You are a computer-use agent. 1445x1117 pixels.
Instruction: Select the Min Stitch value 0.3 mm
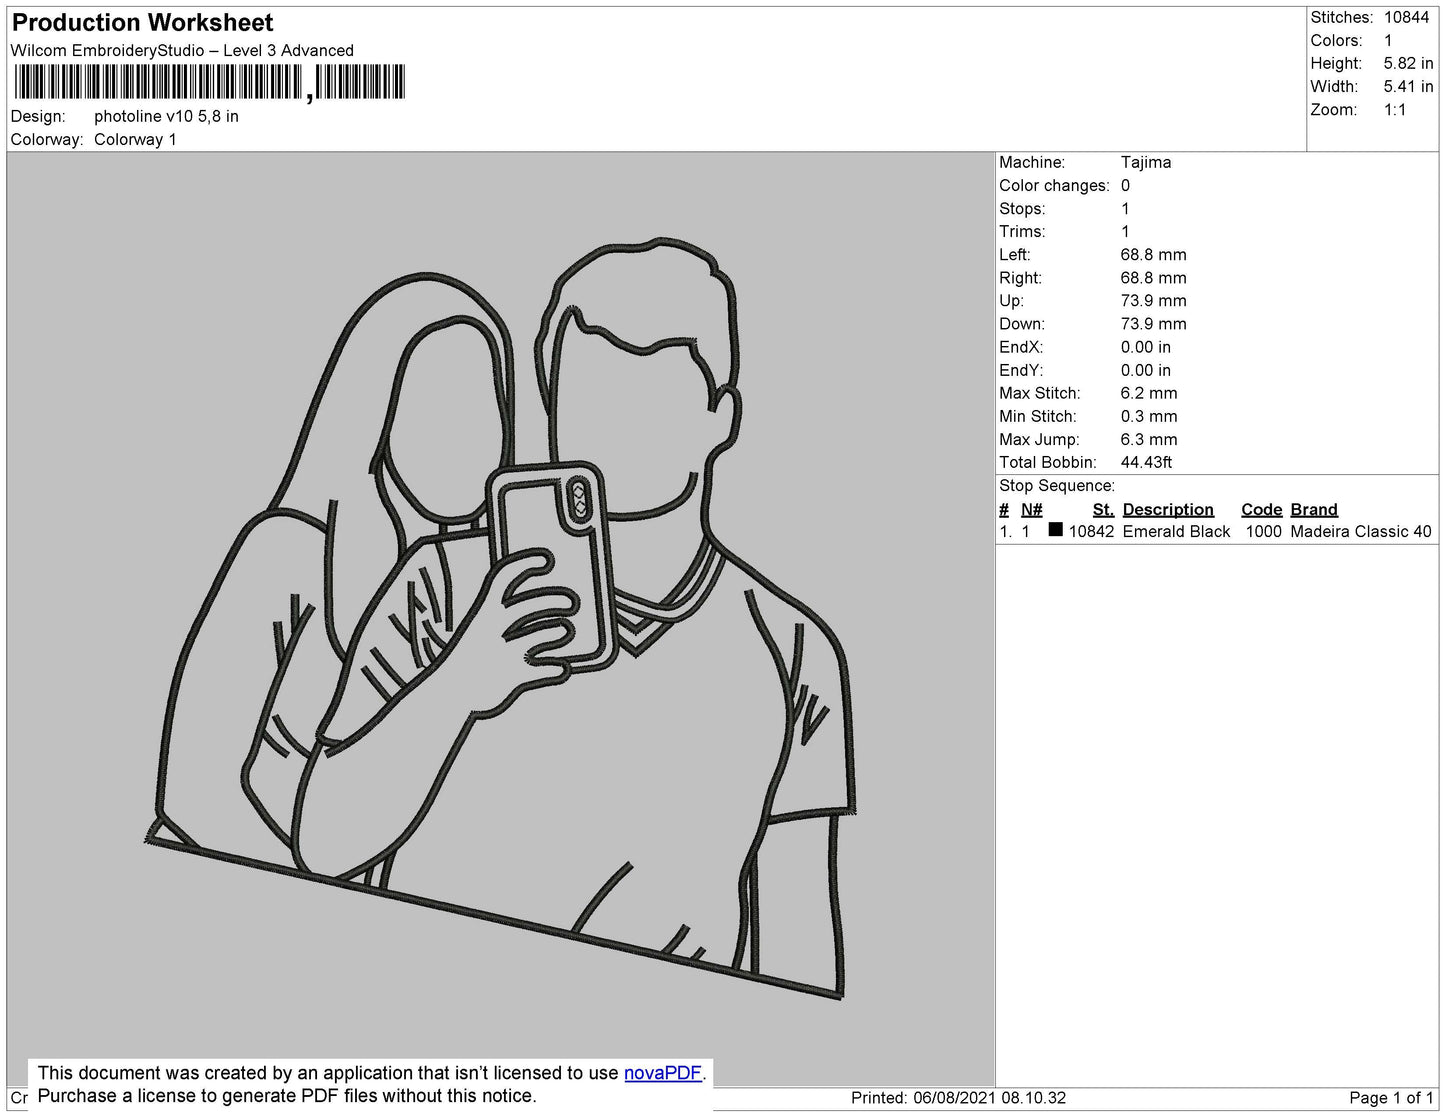1149,416
